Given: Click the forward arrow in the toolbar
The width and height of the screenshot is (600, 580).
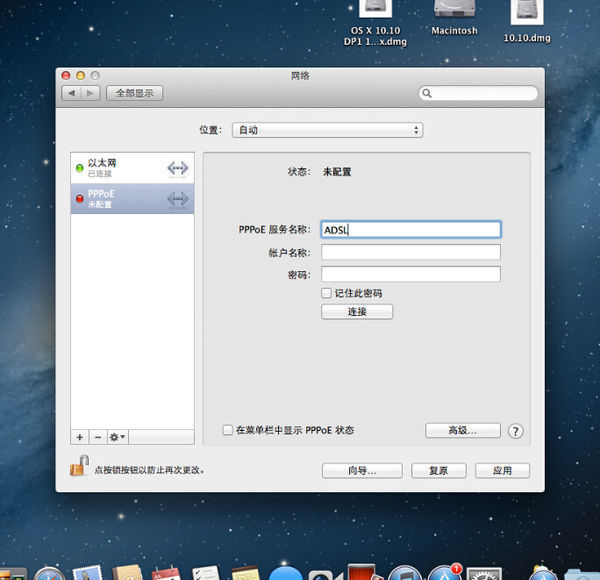Looking at the screenshot, I should click(90, 93).
